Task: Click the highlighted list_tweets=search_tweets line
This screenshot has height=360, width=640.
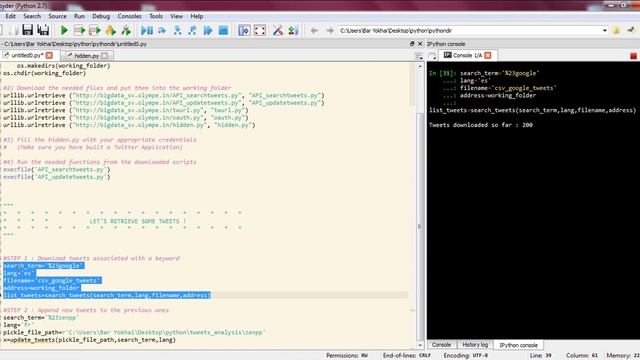Action: 107,295
